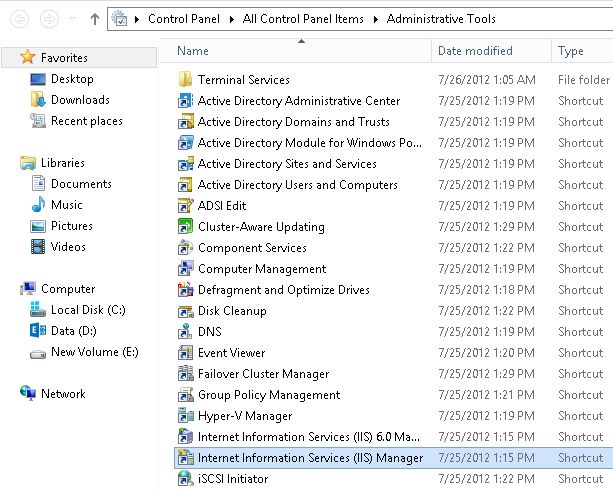Click the Computer Management icon
The image size is (613, 490).
[185, 269]
